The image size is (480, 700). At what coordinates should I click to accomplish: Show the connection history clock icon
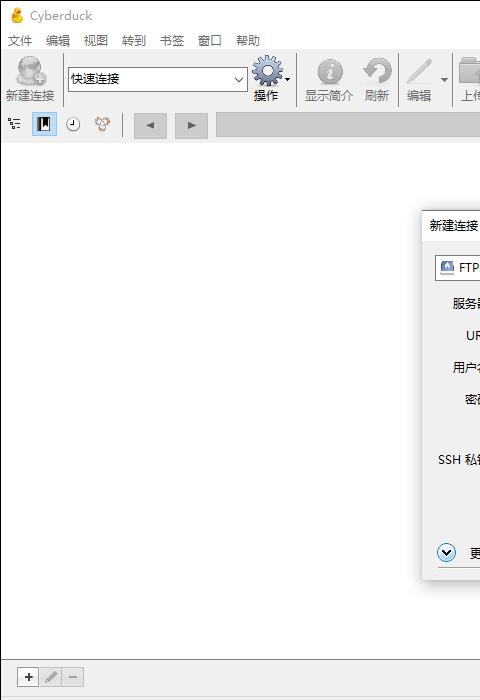73,124
